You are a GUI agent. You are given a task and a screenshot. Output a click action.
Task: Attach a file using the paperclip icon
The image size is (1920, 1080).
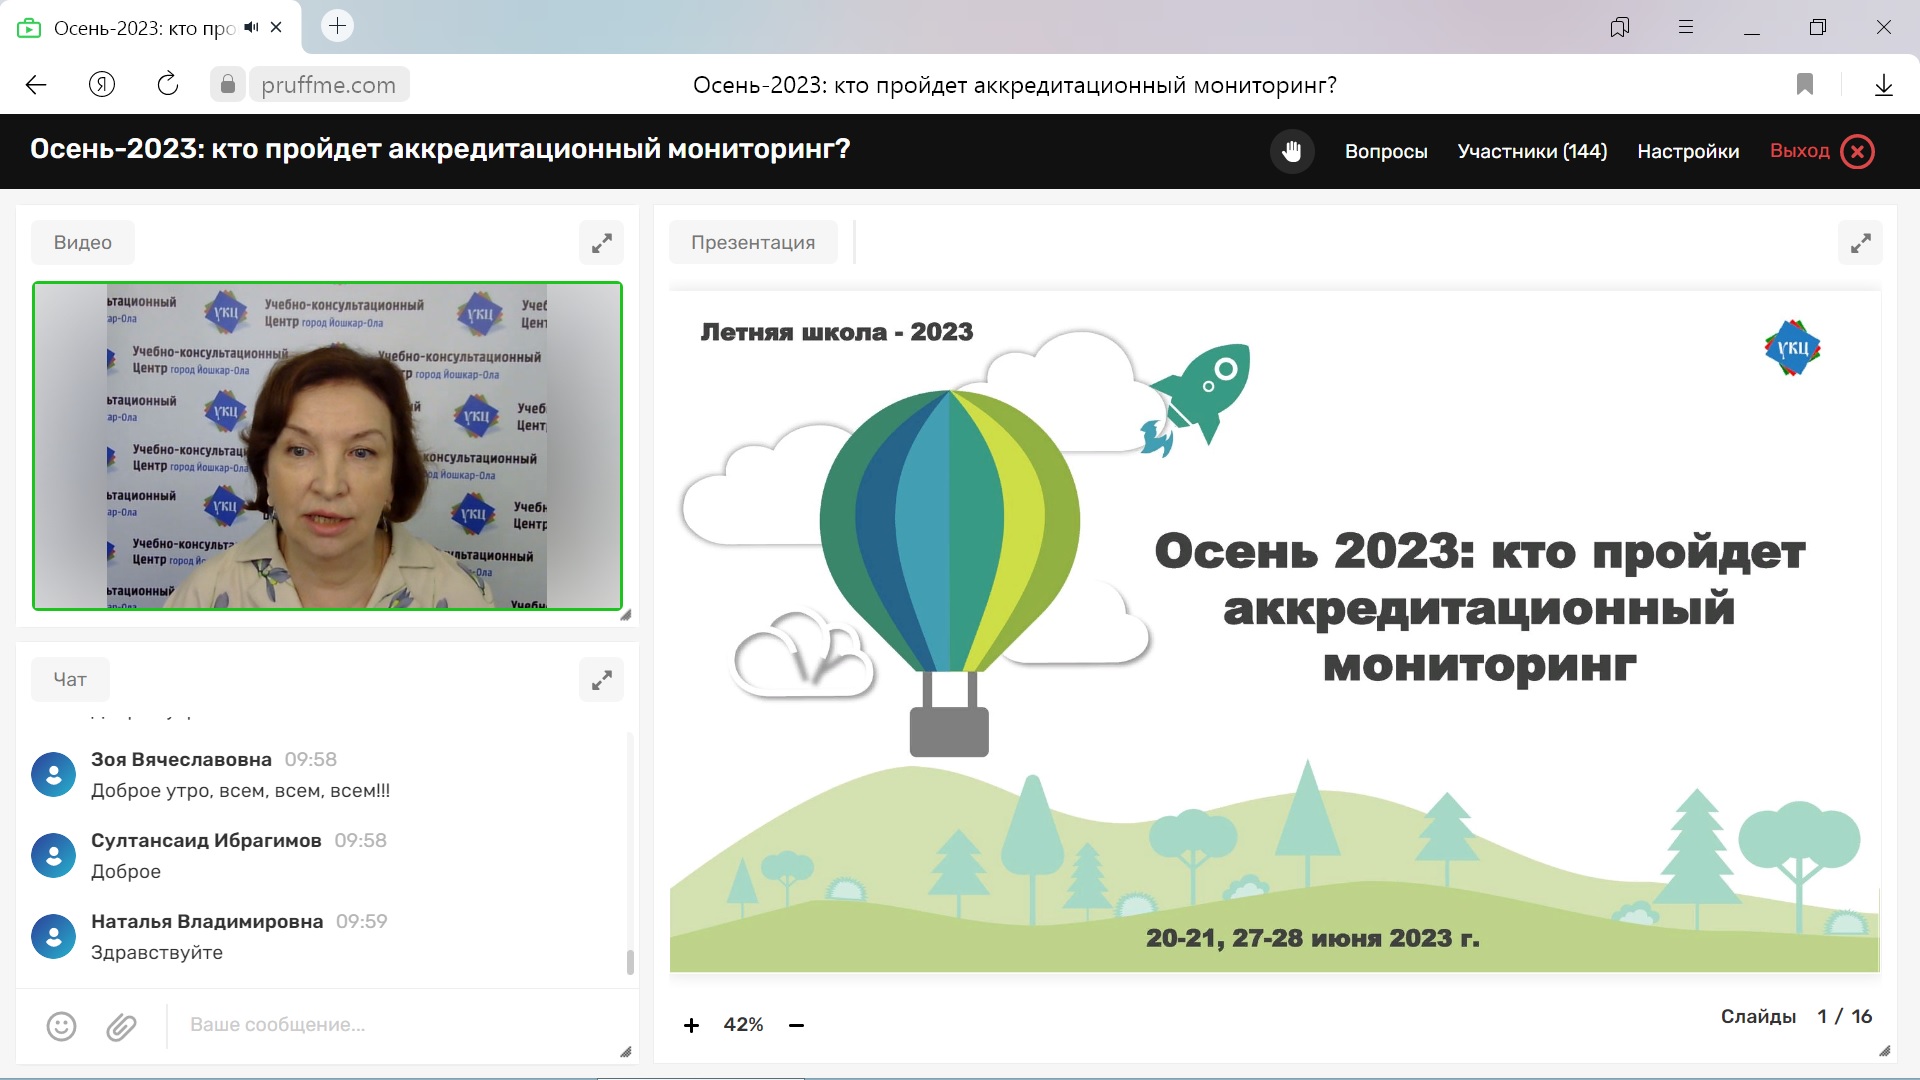pyautogui.click(x=121, y=1026)
